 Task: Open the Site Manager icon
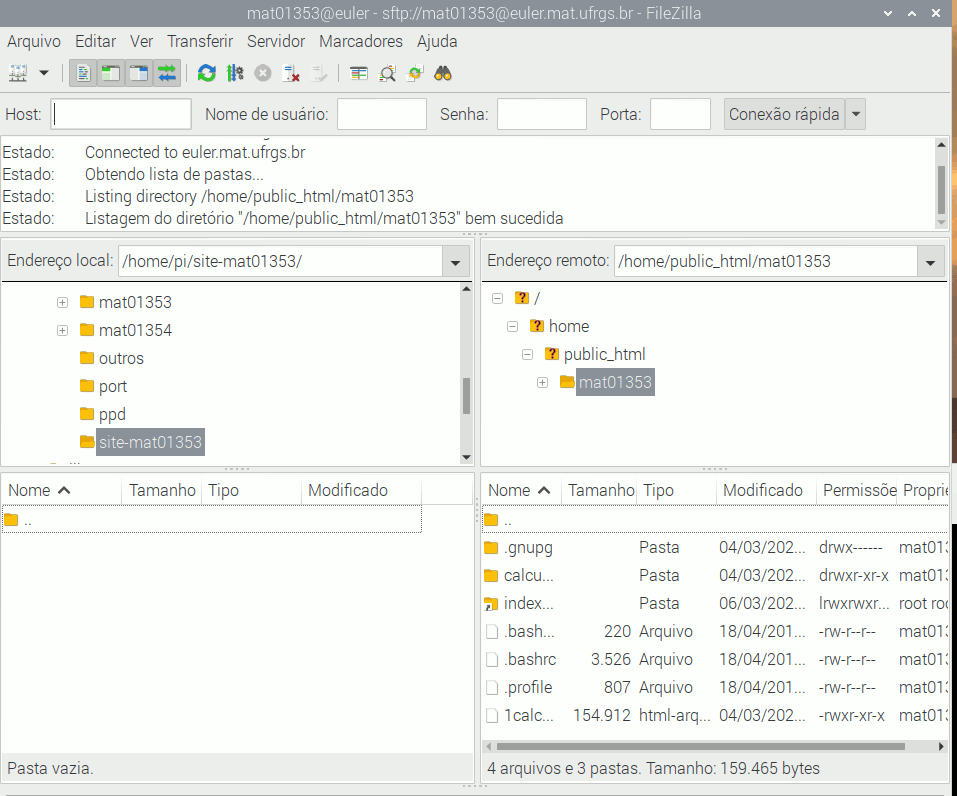point(18,73)
